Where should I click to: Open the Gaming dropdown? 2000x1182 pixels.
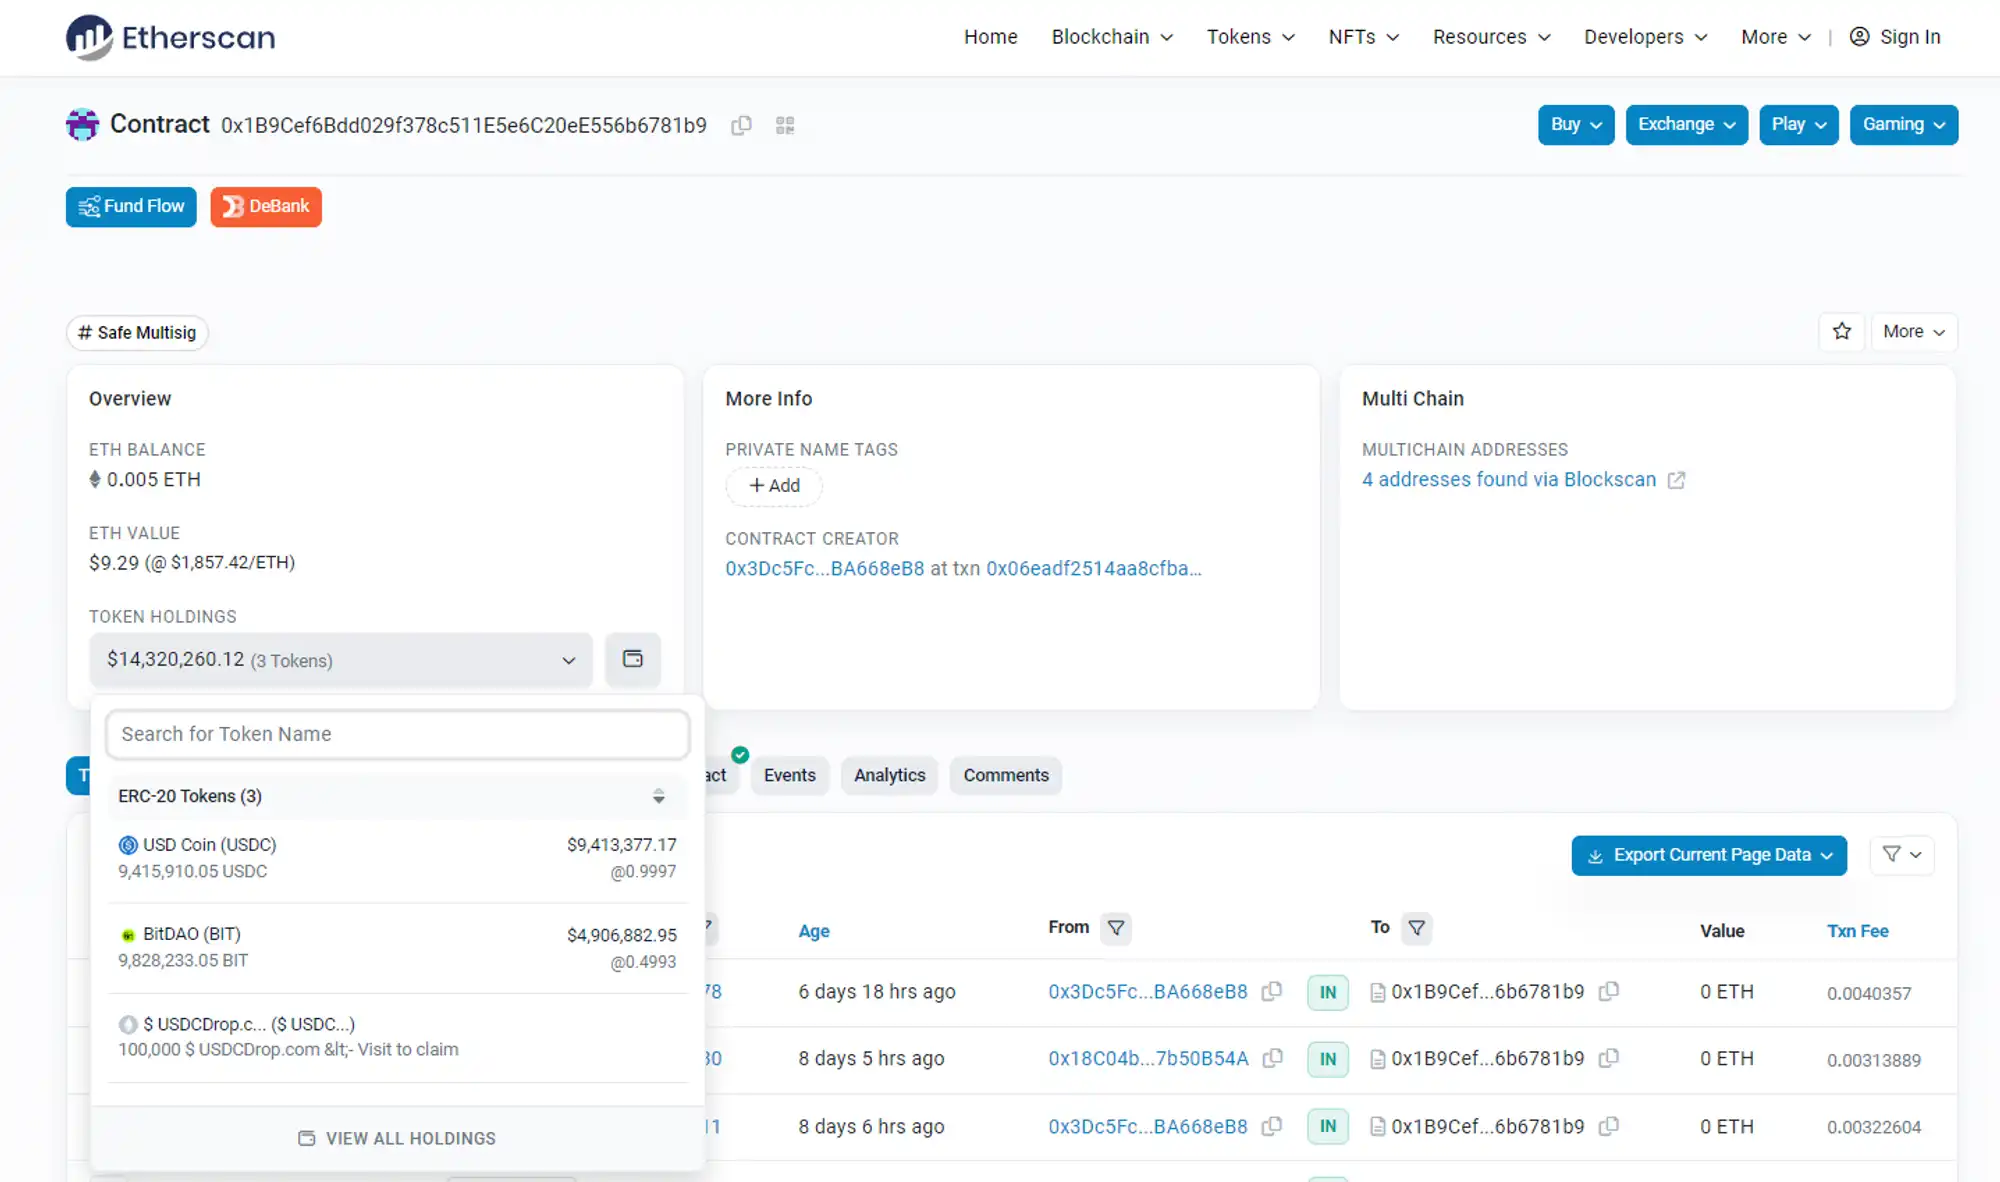coord(1903,125)
